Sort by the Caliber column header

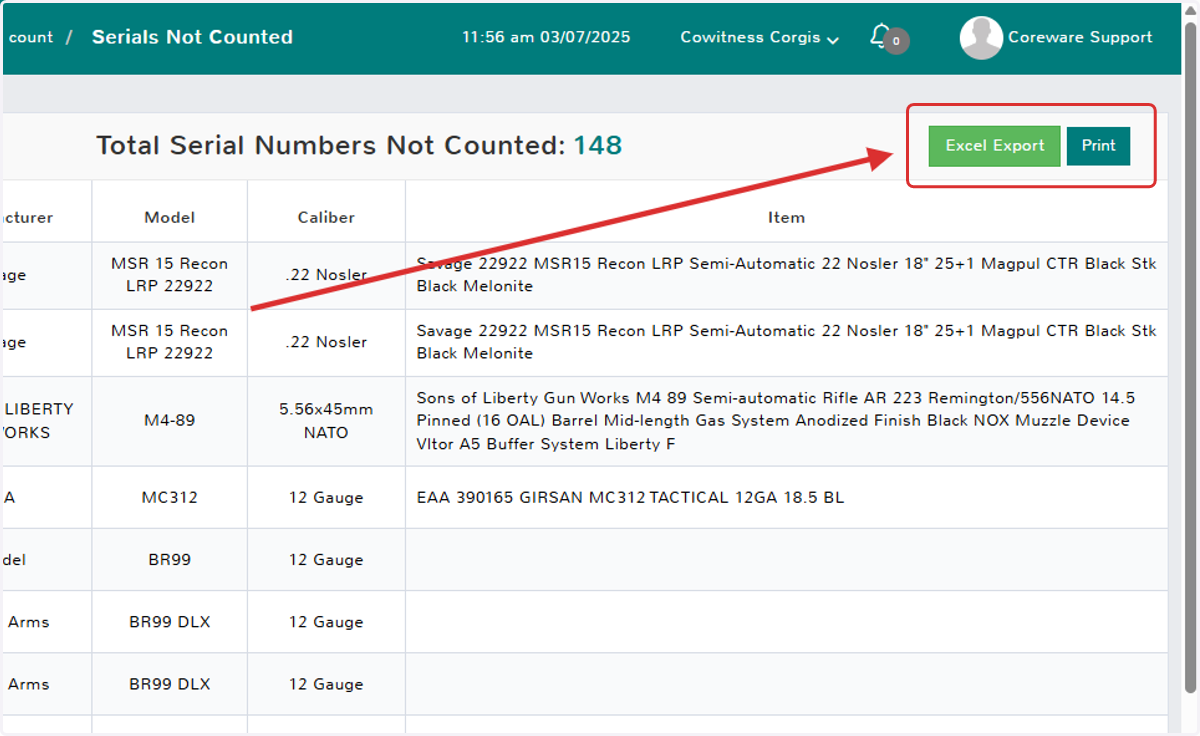pos(326,217)
